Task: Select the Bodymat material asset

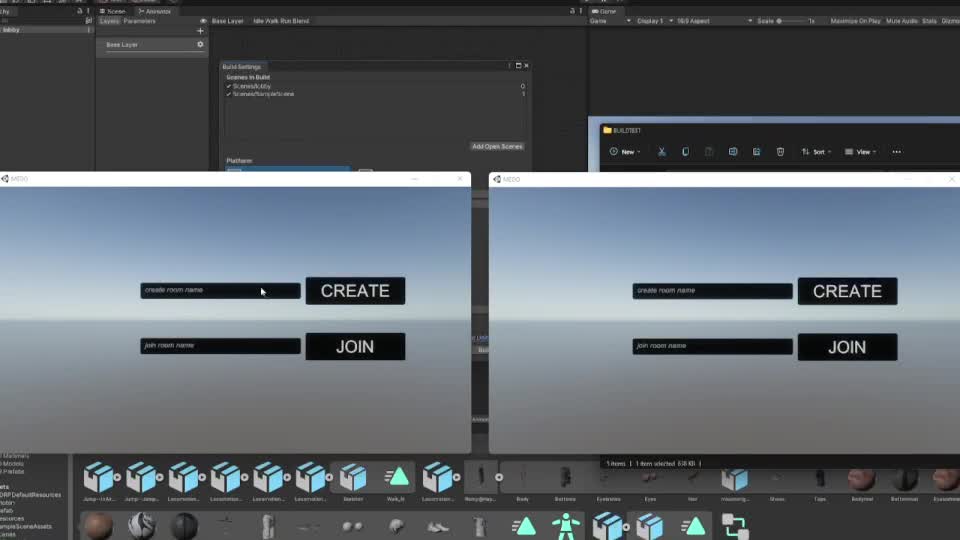Action: point(861,479)
